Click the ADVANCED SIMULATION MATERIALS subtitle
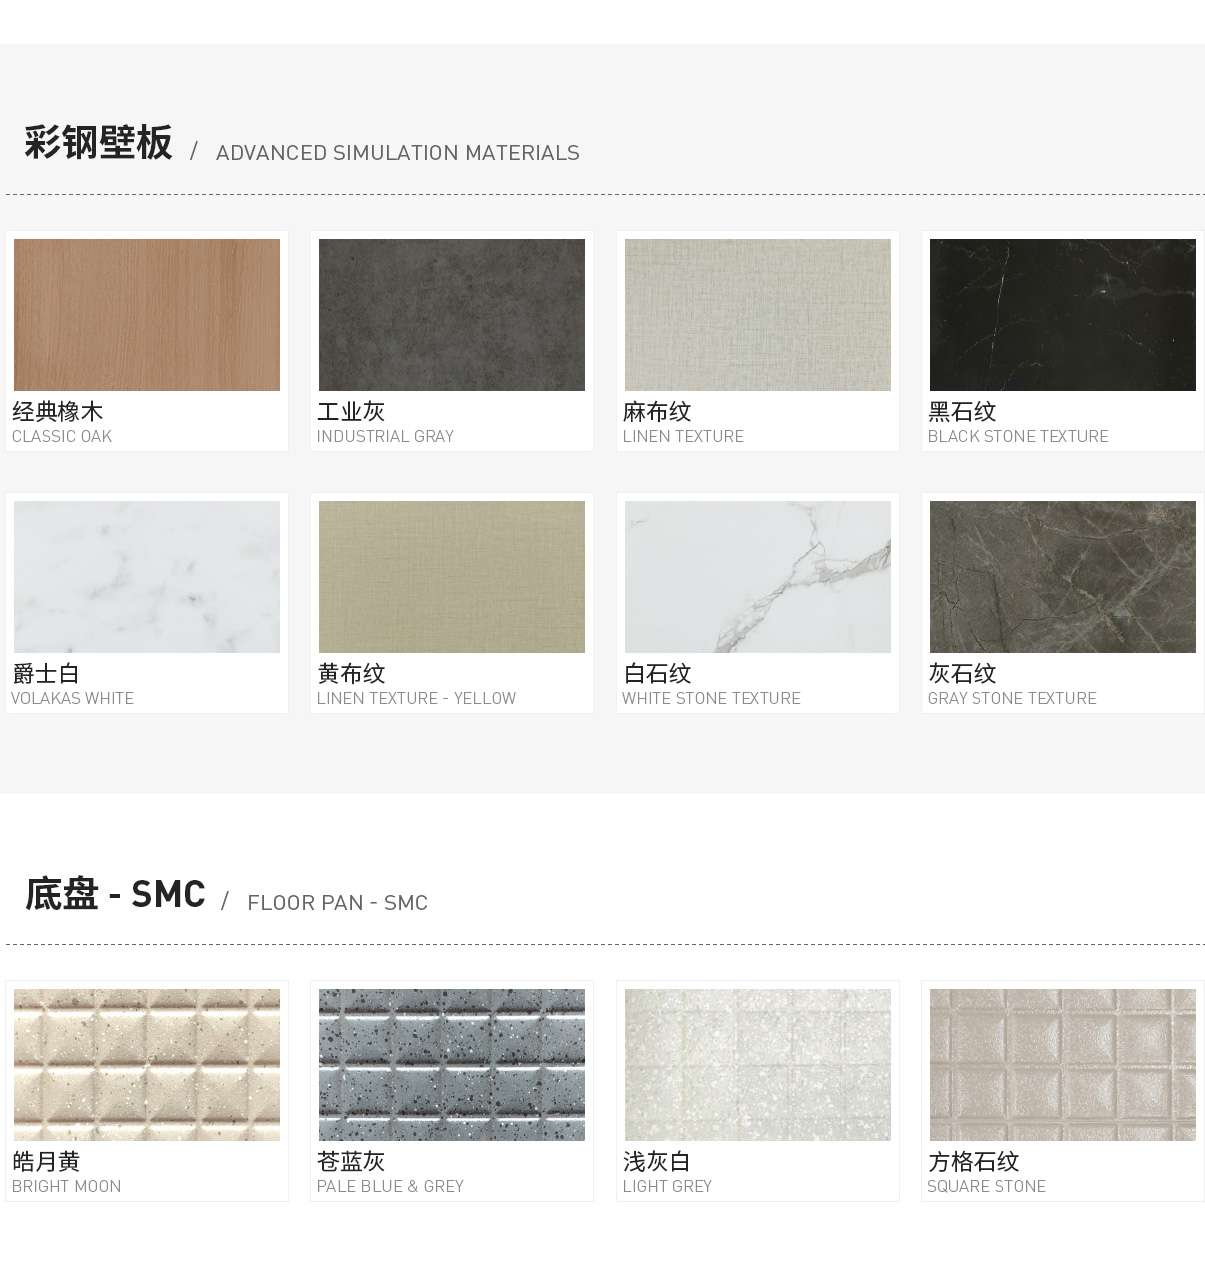The height and width of the screenshot is (1266, 1205). (398, 153)
